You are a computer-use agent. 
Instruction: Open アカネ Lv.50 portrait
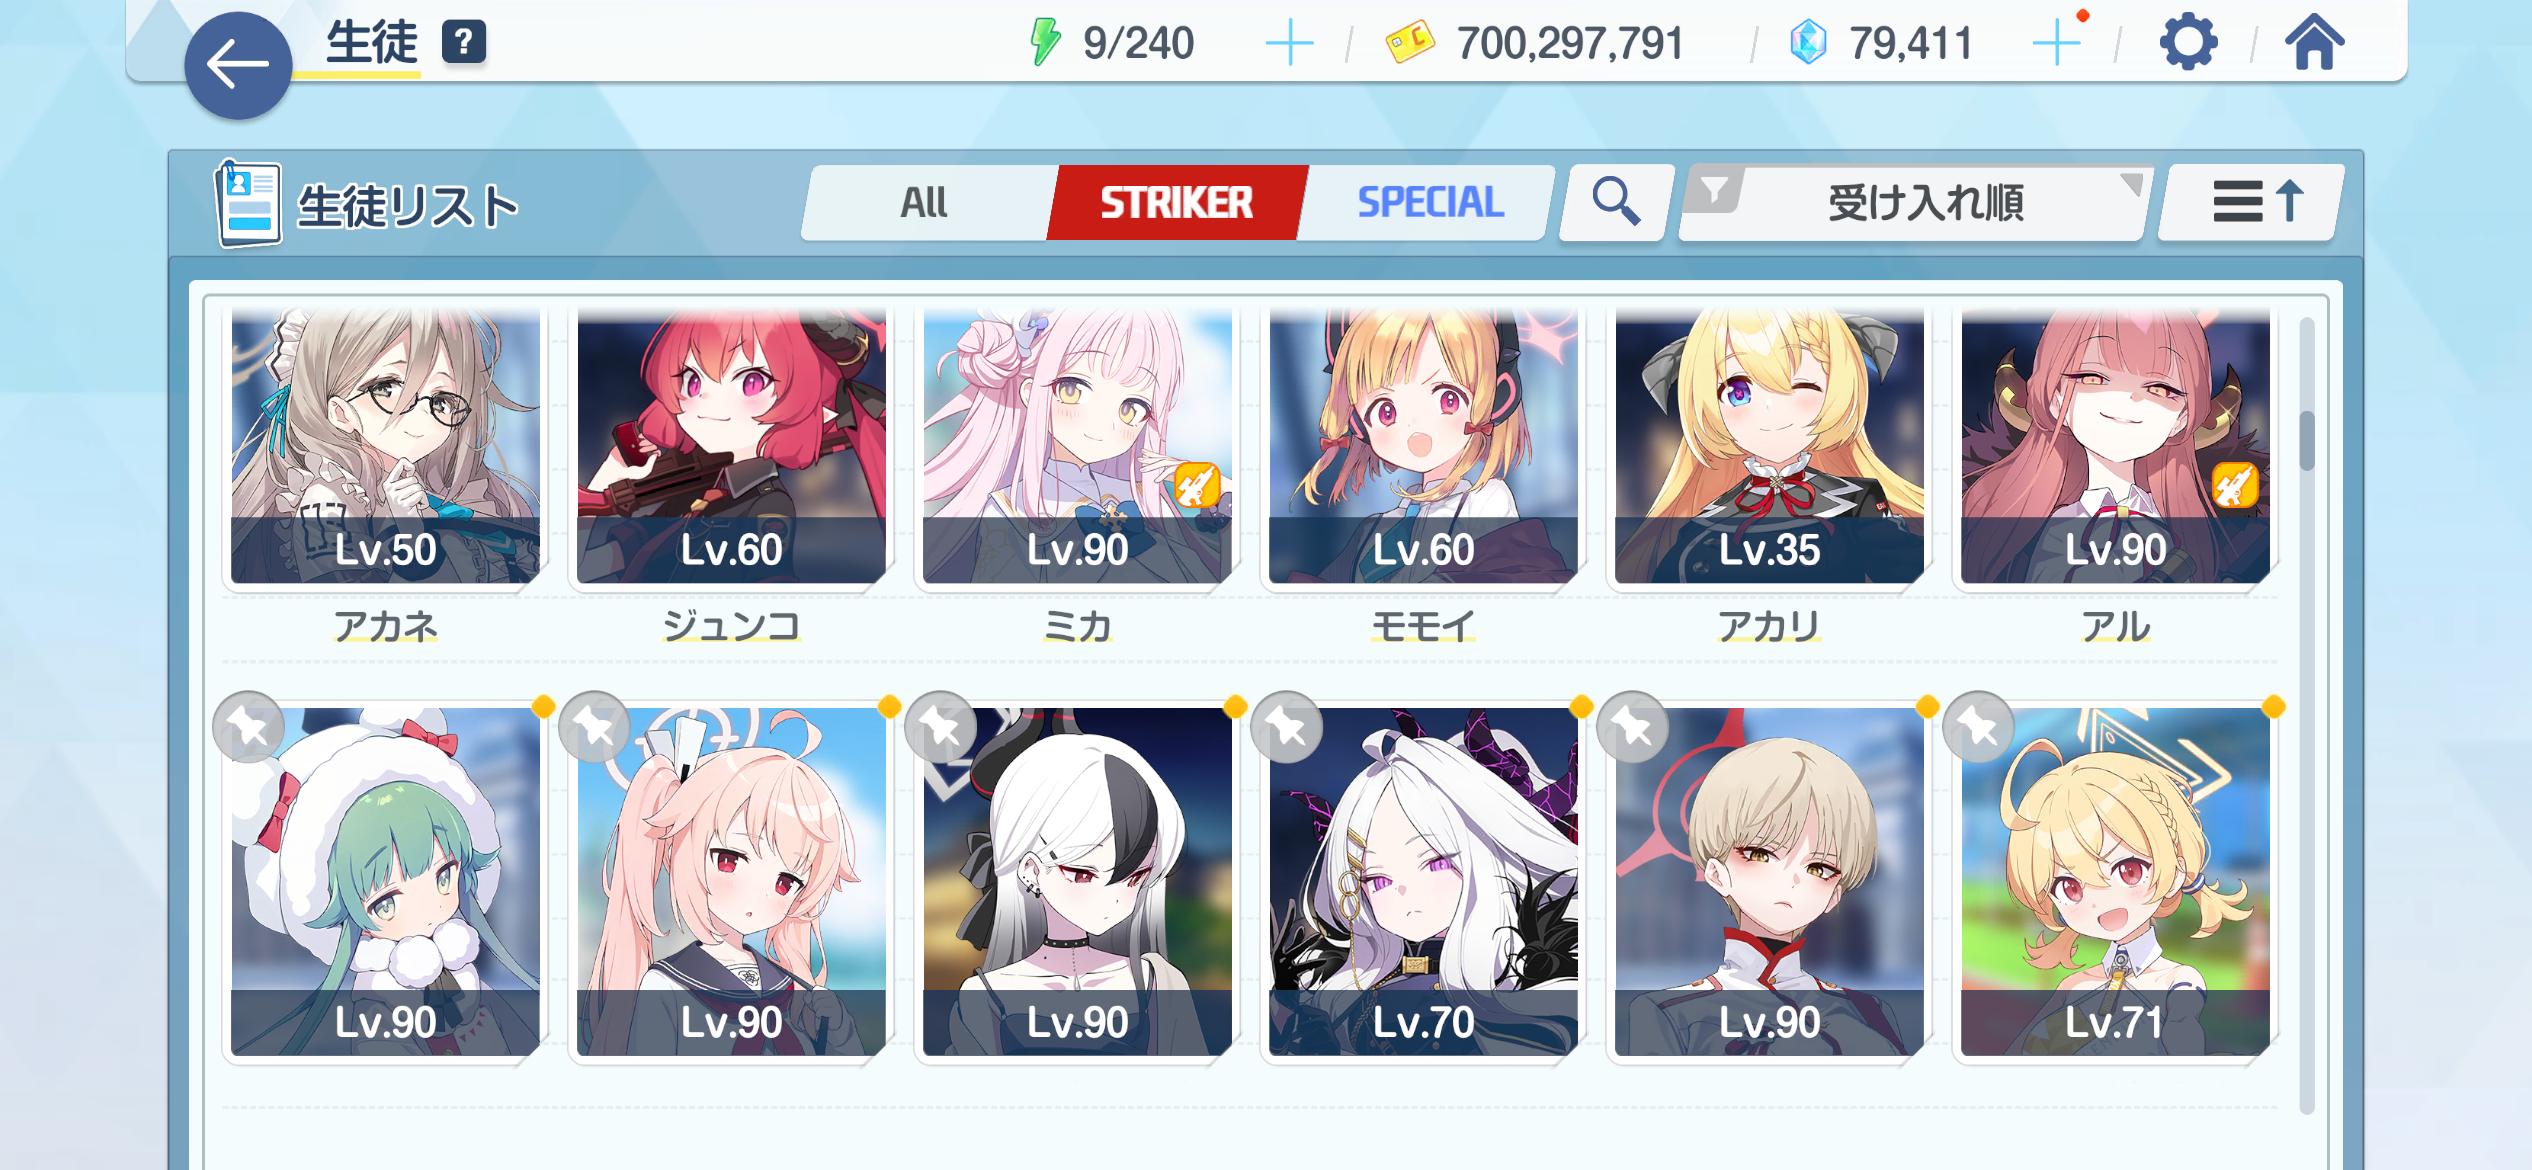point(385,446)
